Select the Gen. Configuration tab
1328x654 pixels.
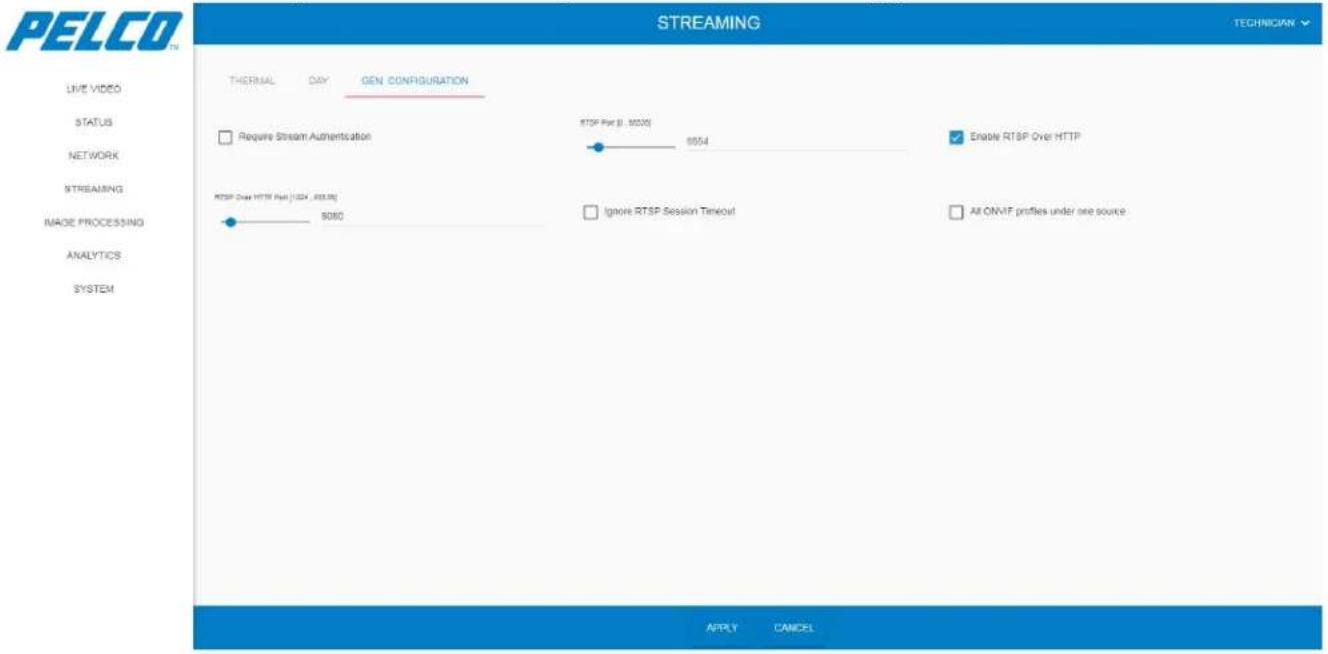[414, 81]
